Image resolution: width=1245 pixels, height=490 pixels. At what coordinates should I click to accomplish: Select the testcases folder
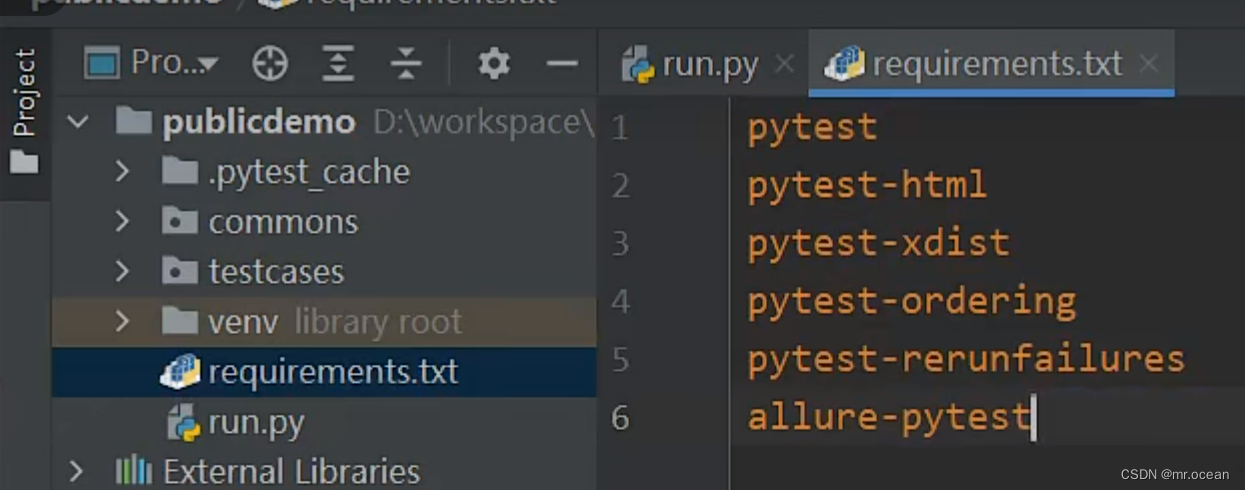[x=276, y=271]
